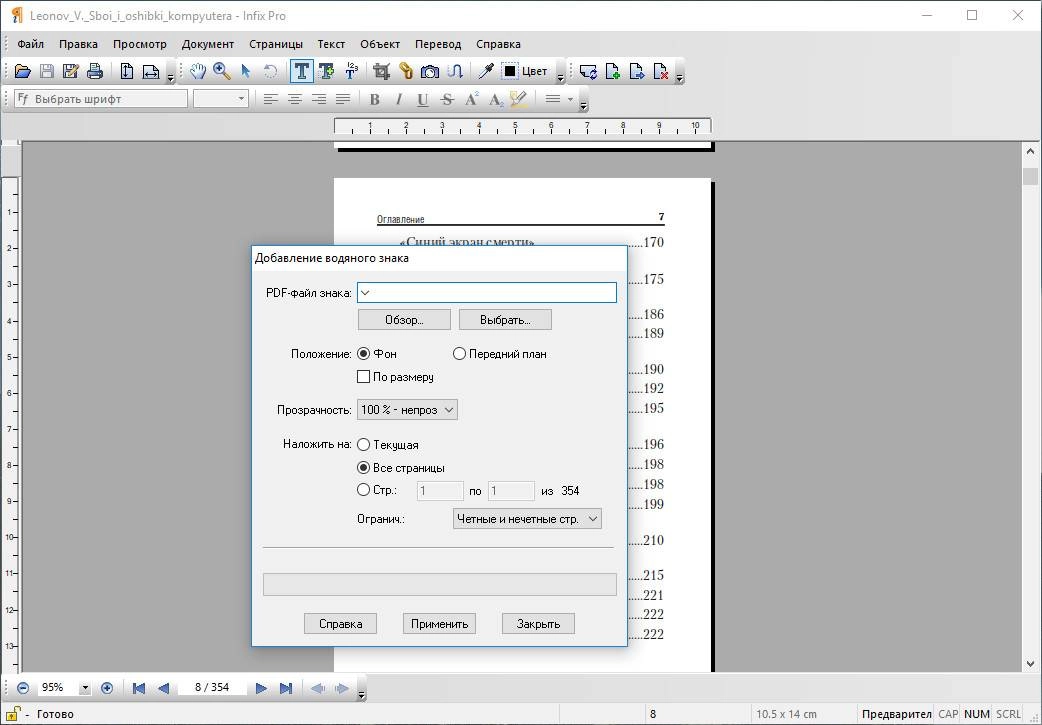Expand the navigation toolbar options chevron
1042x725 pixels.
[362, 695]
